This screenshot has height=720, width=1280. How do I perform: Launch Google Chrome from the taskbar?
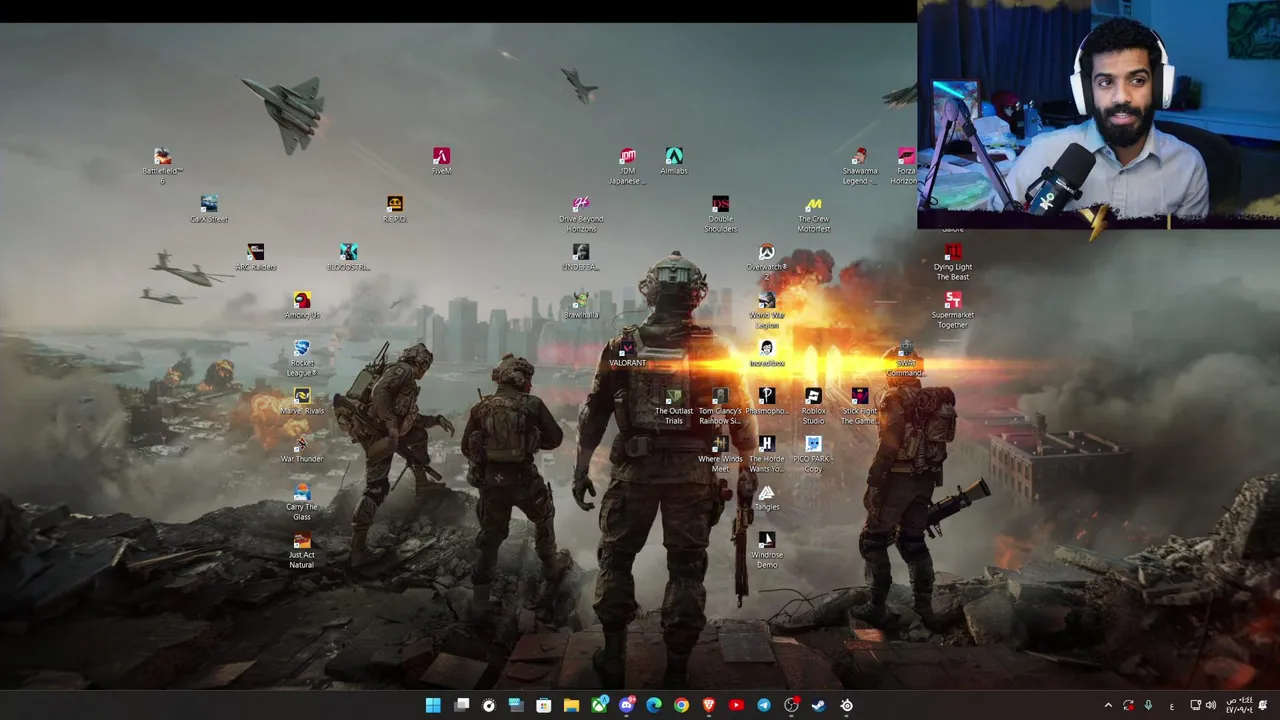[x=681, y=705]
